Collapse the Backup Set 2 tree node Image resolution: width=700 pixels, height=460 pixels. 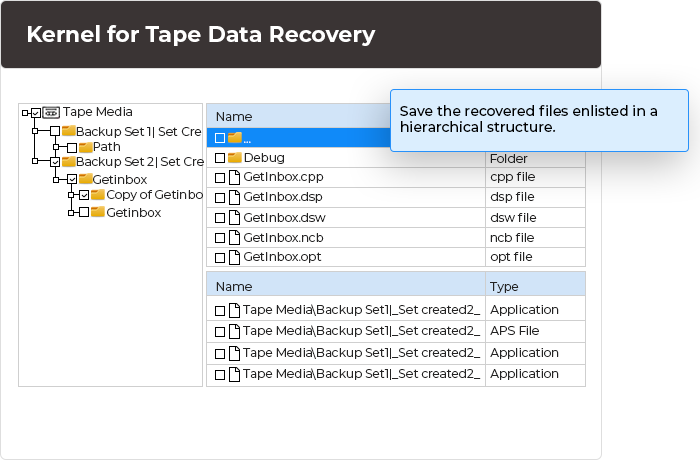(35, 161)
